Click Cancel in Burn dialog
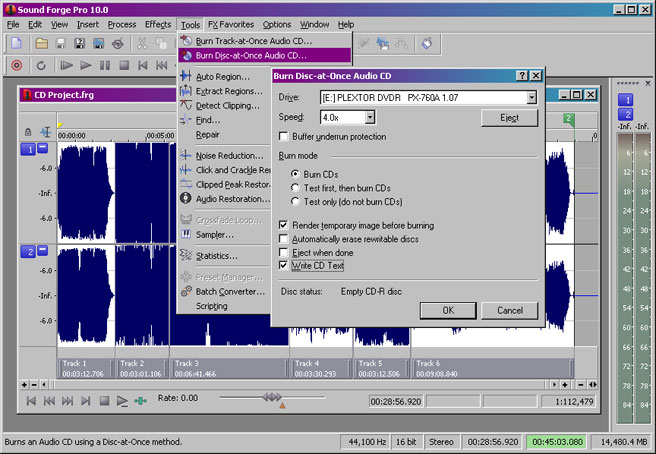 (510, 310)
